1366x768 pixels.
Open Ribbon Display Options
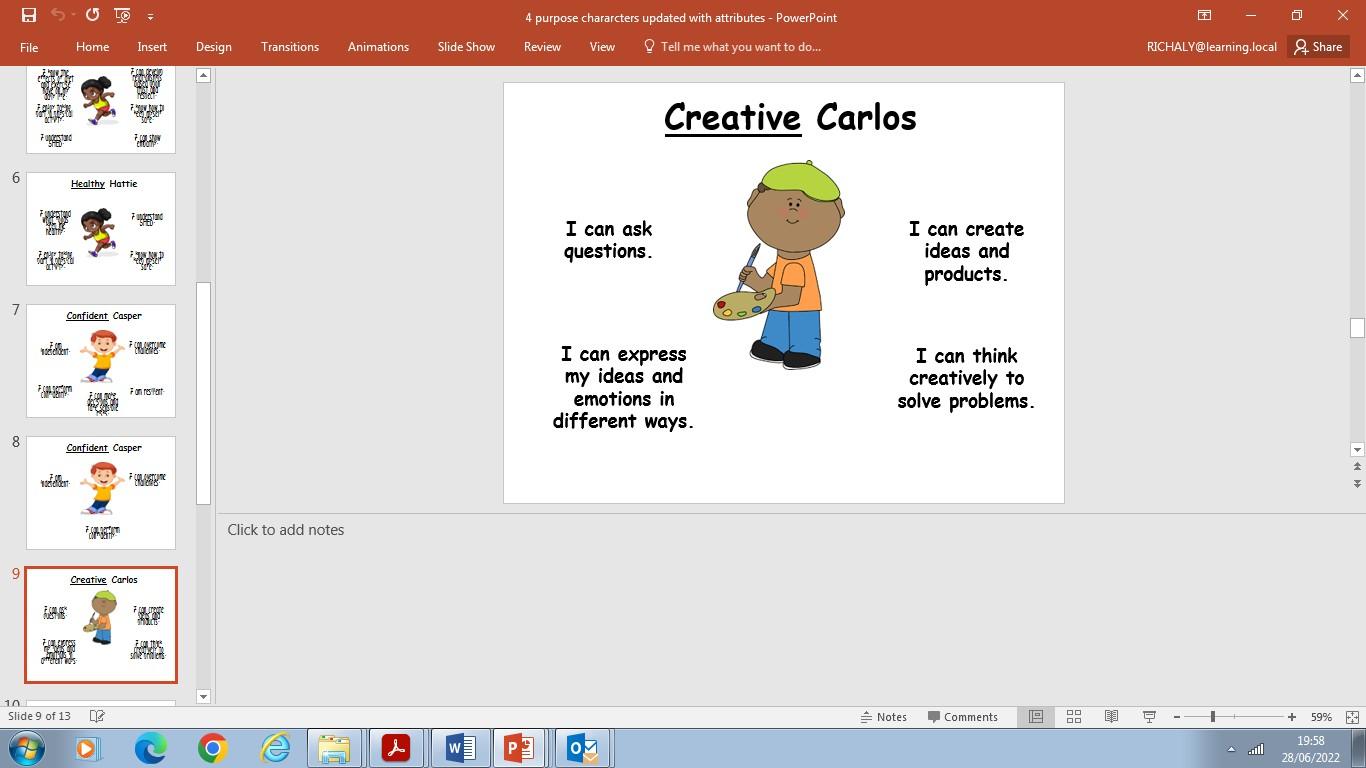click(1204, 15)
